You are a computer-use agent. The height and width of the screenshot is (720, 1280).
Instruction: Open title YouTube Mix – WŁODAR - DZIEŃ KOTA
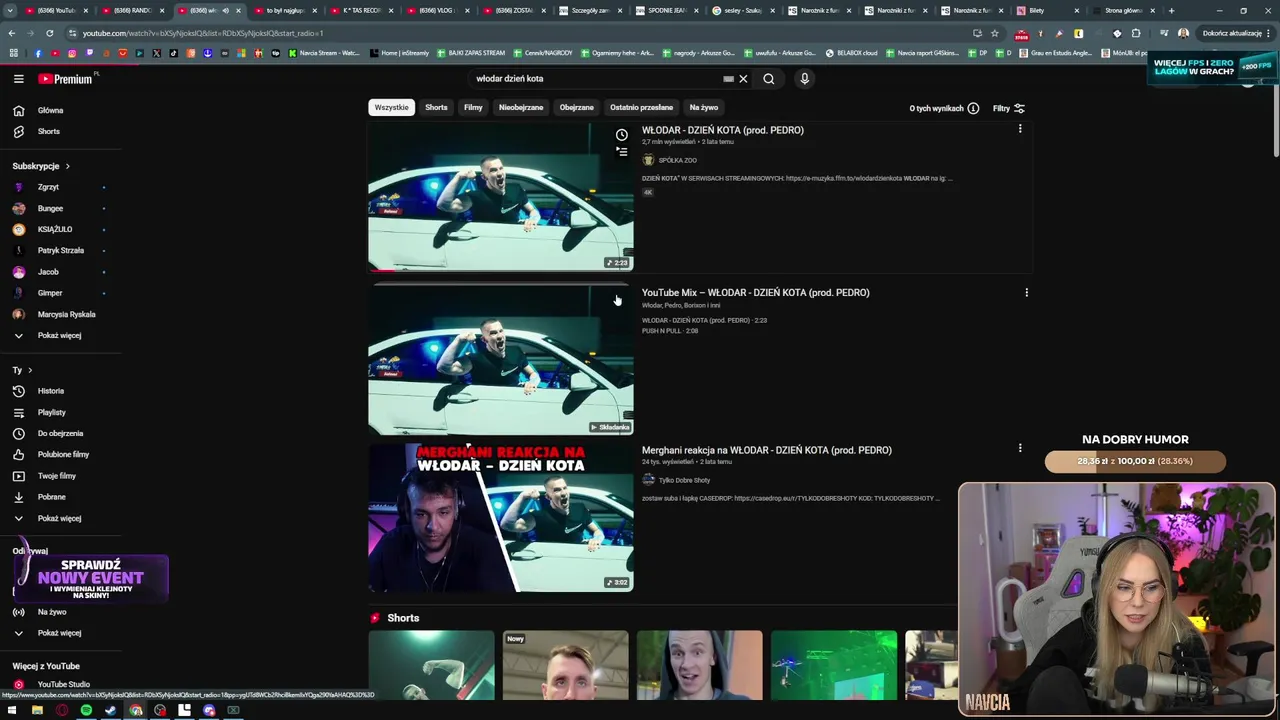[x=755, y=293]
